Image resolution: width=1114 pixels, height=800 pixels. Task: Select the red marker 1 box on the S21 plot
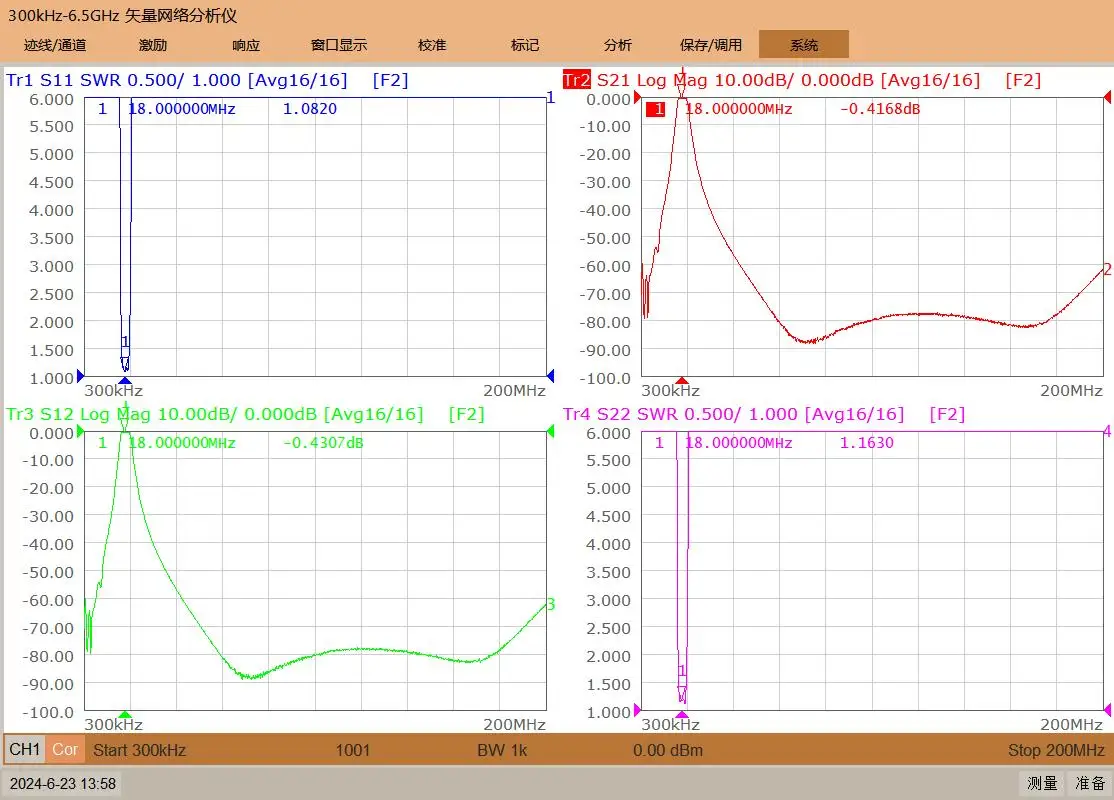(x=656, y=109)
